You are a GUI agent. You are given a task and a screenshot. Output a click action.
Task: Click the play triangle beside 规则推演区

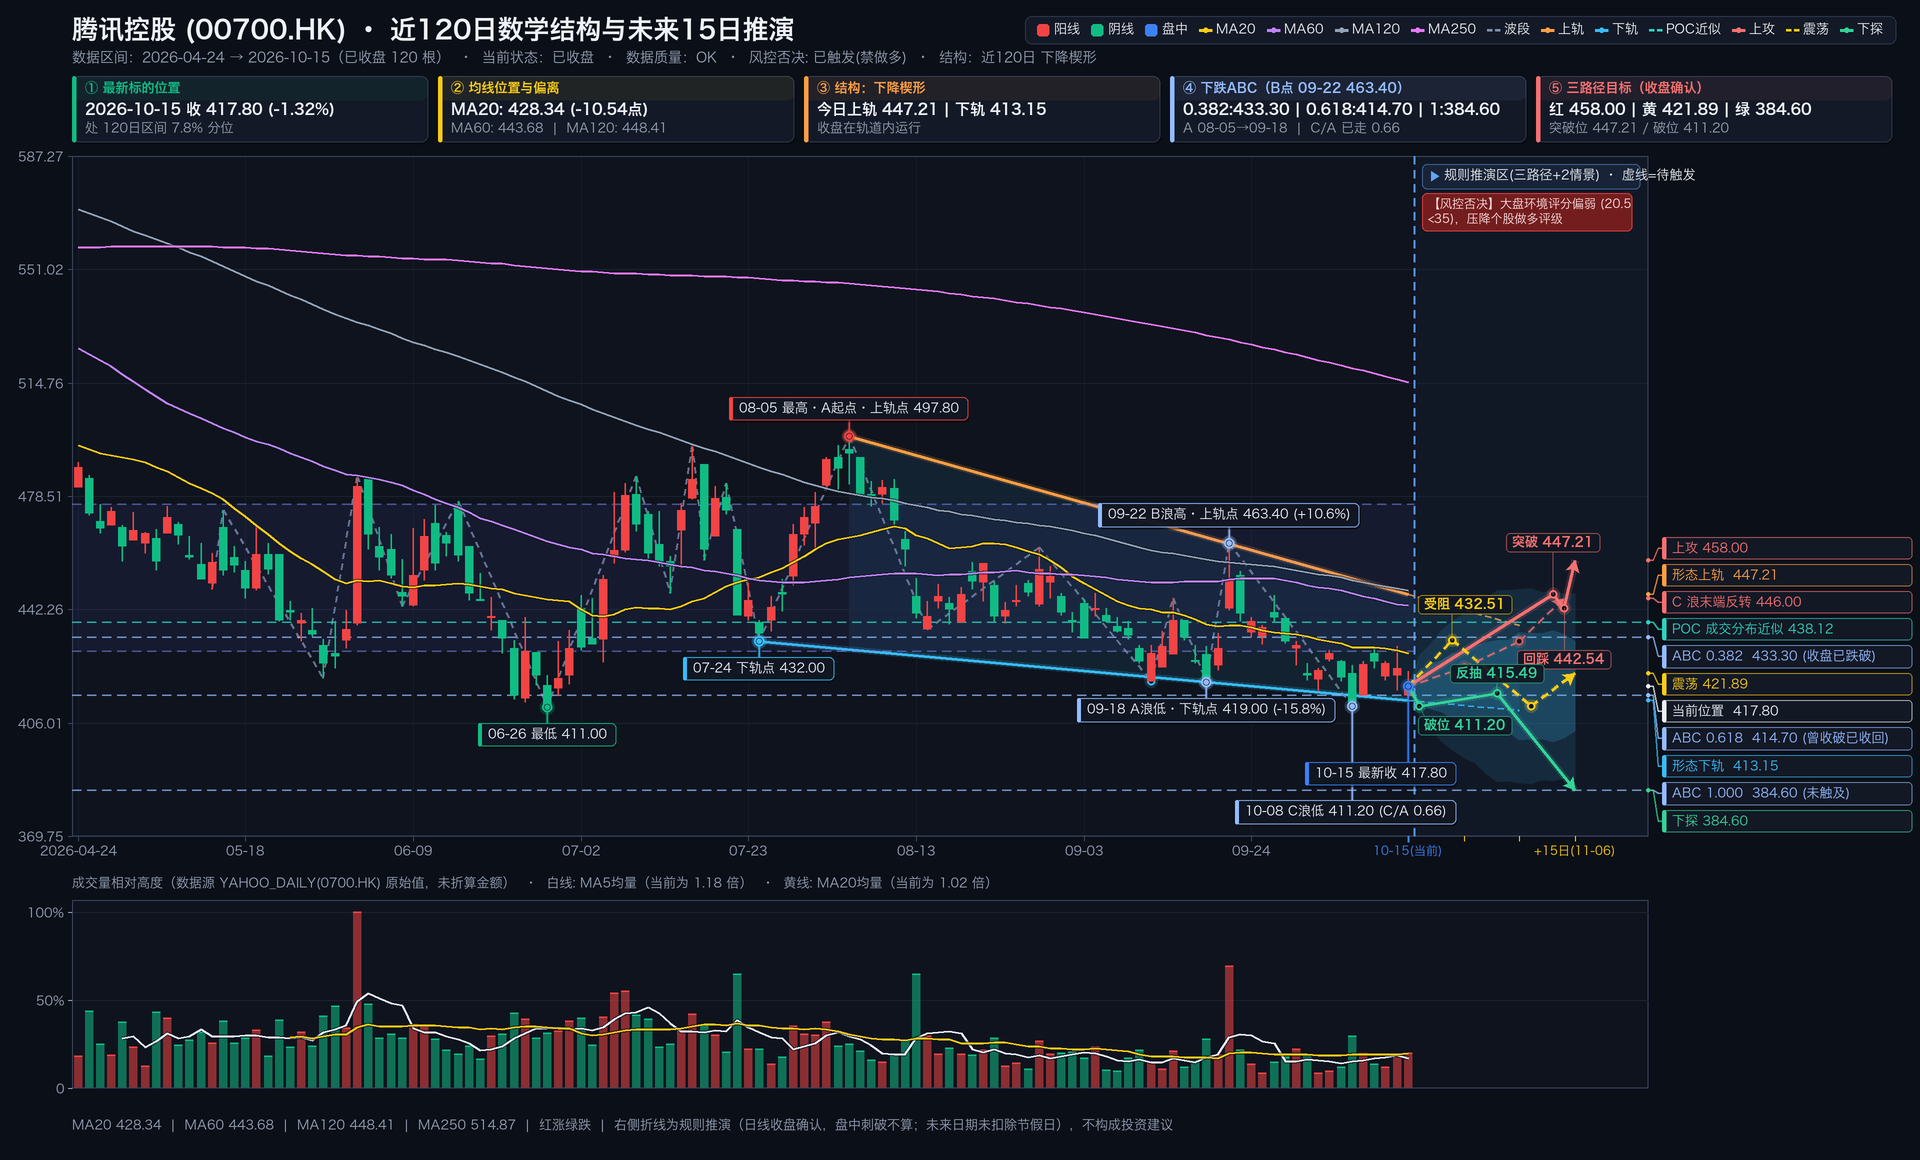[1434, 176]
